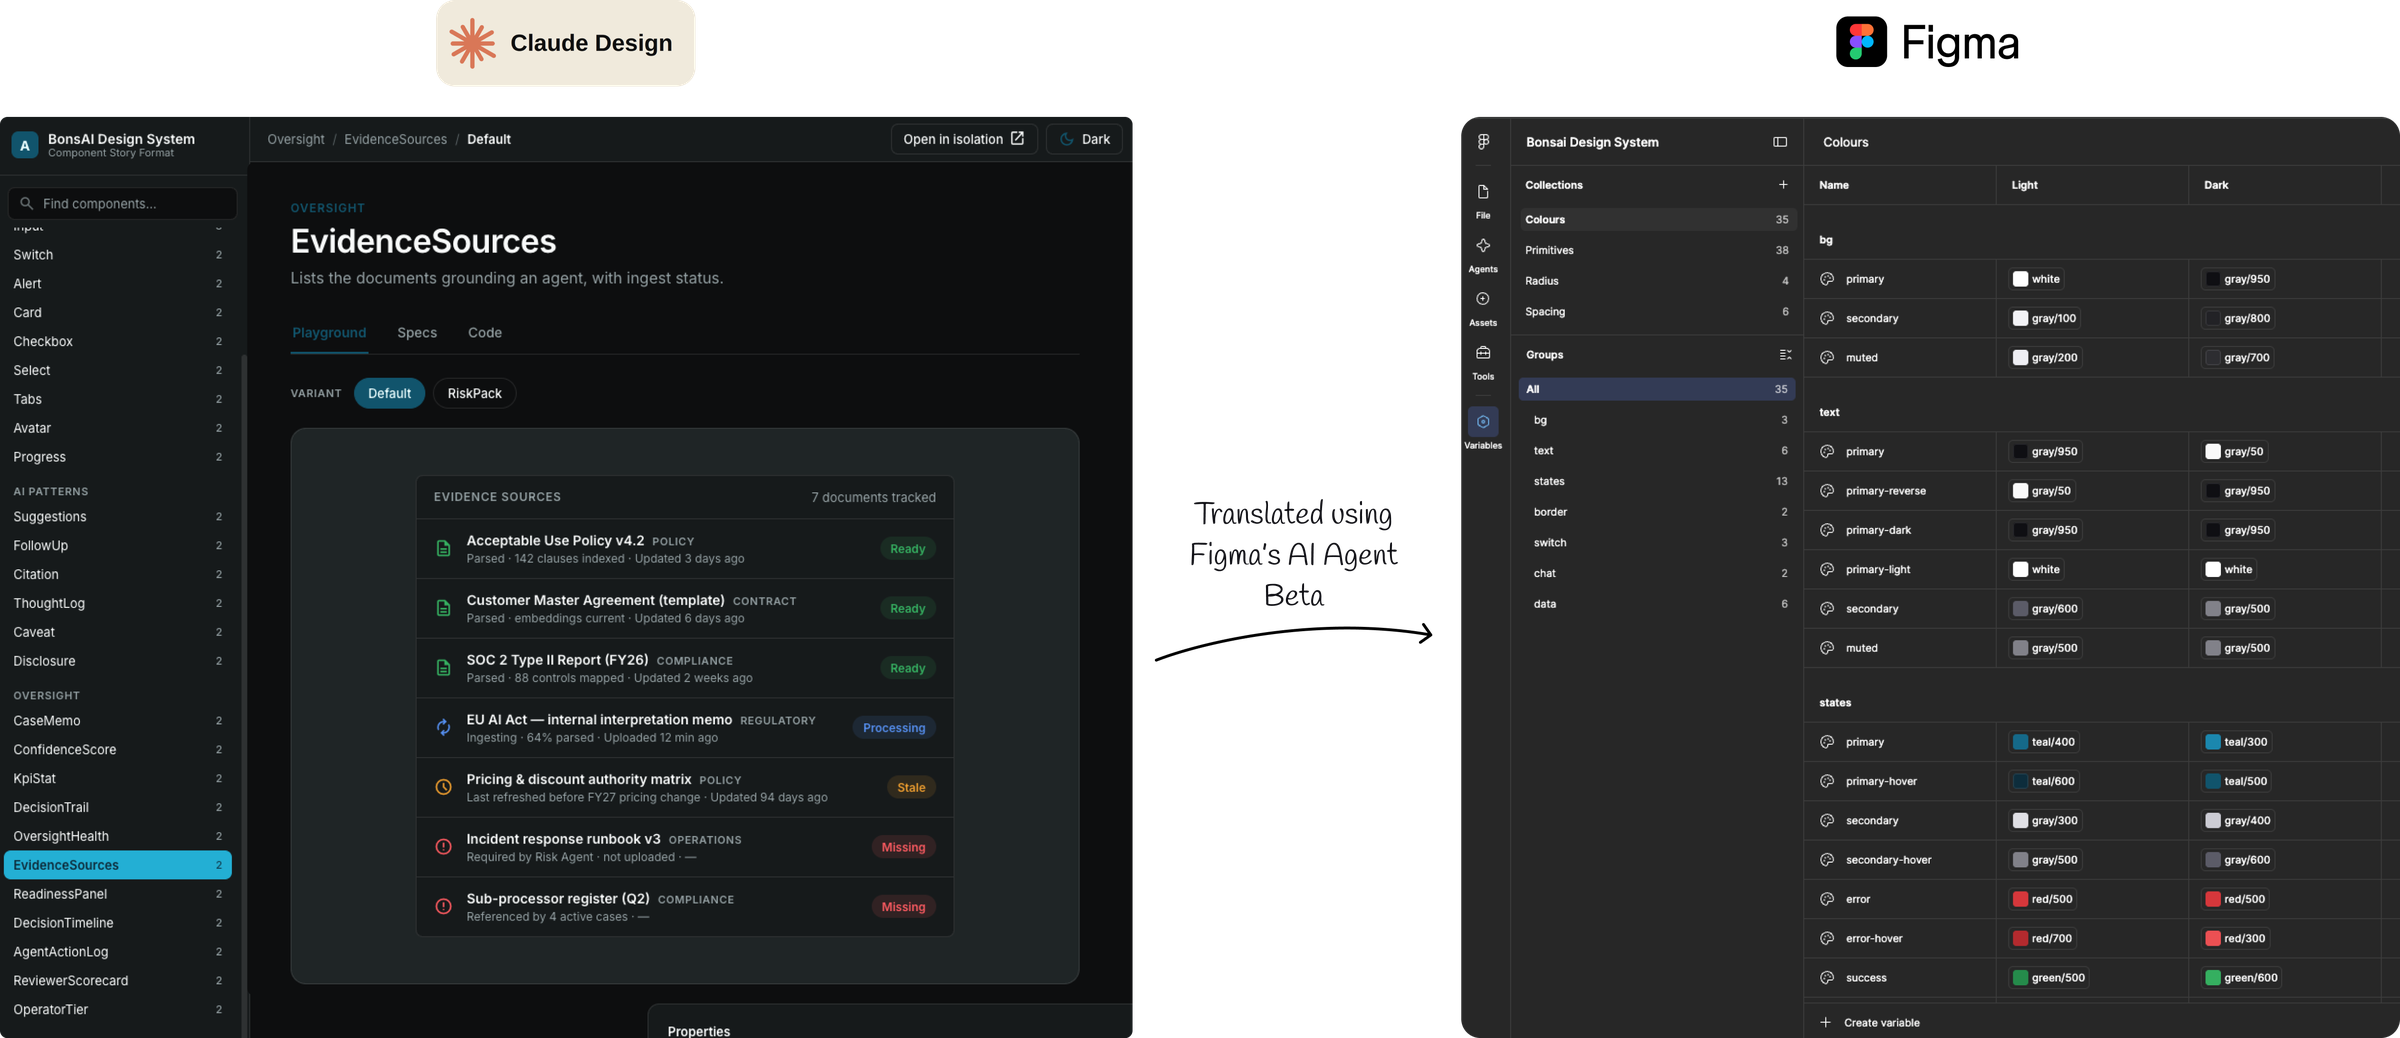
Task: Select the All group in Groups
Action: [1657, 389]
